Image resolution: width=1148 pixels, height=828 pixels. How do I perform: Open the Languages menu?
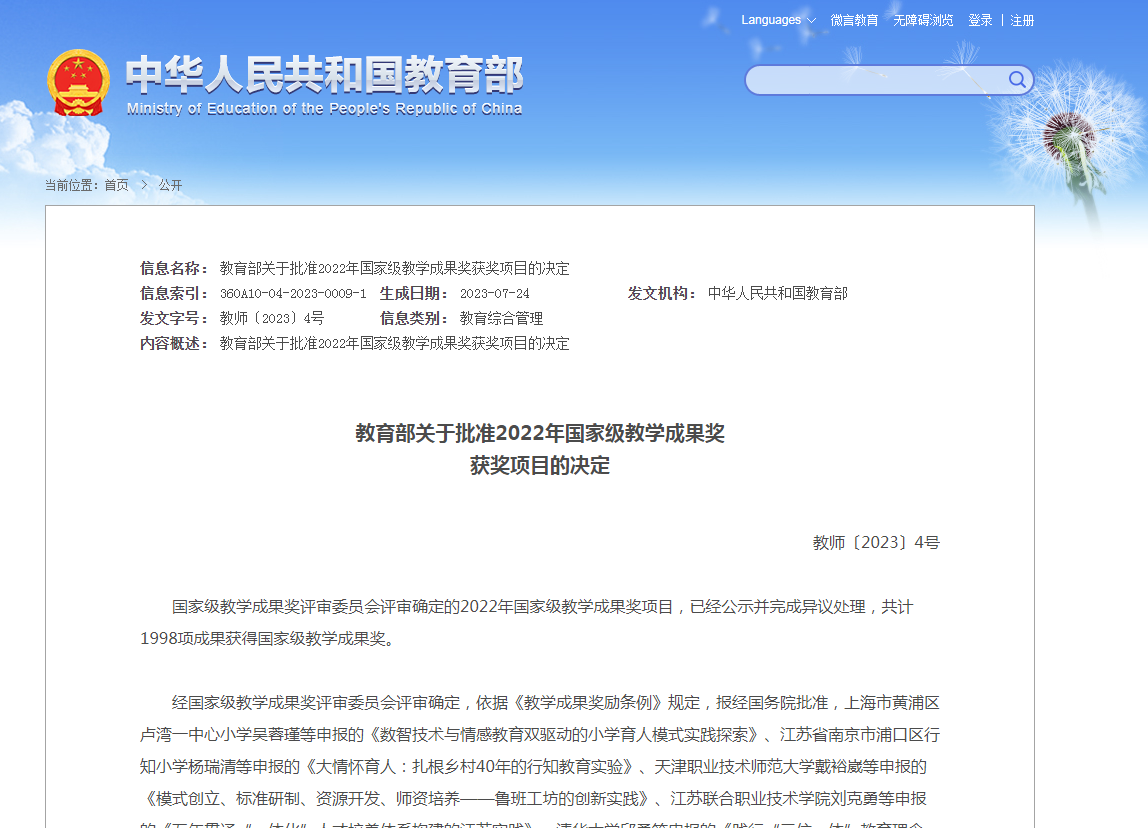pos(771,20)
